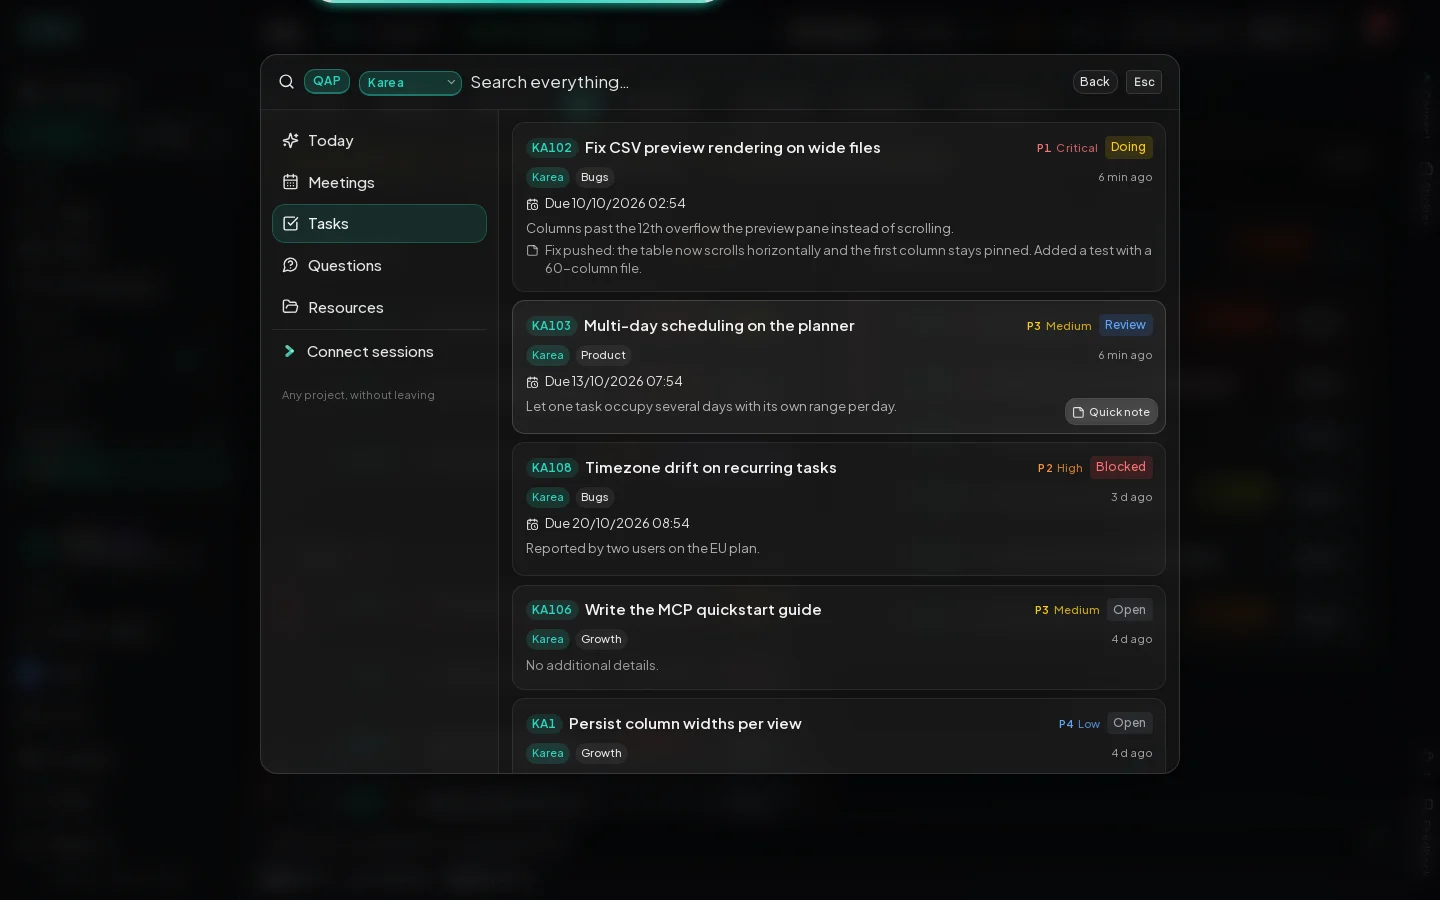This screenshot has width=1440, height=900.
Task: Click the Fix pushed note text
Action: pyautogui.click(x=848, y=260)
